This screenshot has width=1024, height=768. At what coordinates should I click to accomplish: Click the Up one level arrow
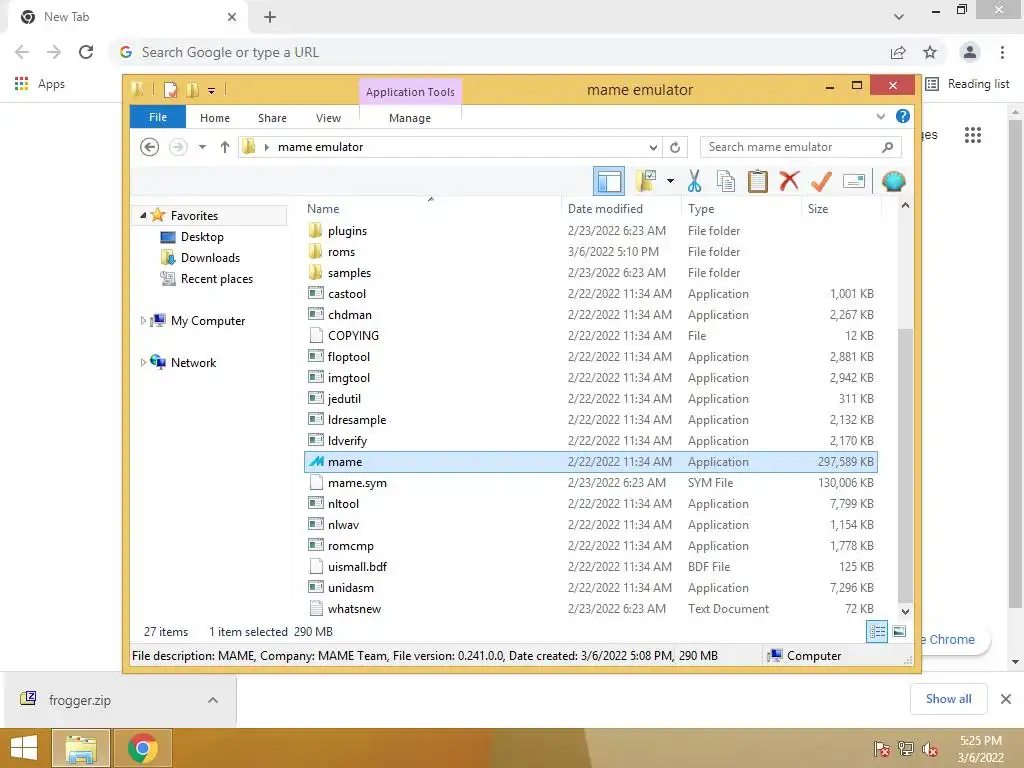tap(225, 147)
